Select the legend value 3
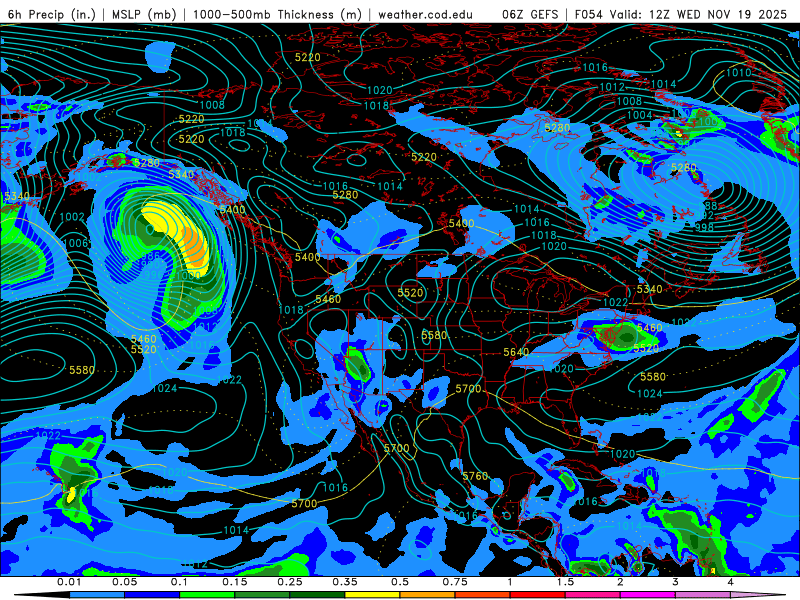This screenshot has width=800, height=600. pyautogui.click(x=675, y=582)
